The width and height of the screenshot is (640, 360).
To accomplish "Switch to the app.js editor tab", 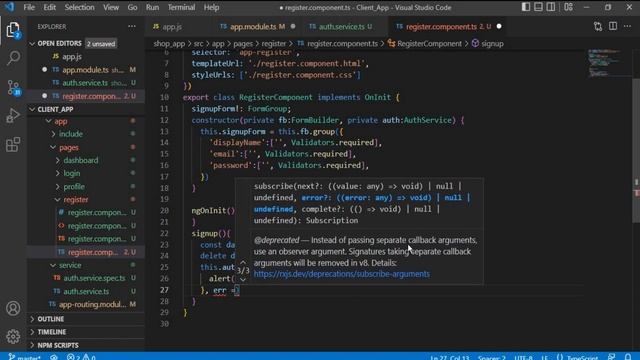I will 172,27.
